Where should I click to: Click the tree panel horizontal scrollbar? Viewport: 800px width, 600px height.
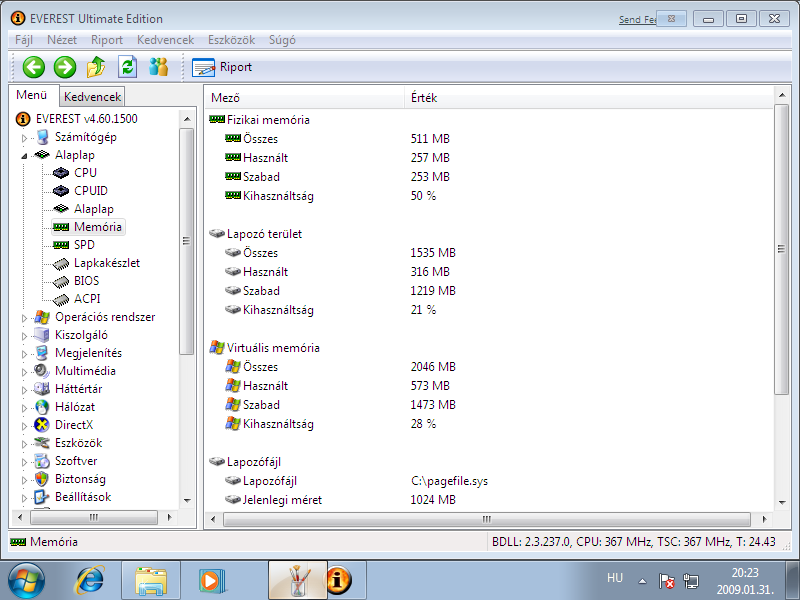[94, 517]
